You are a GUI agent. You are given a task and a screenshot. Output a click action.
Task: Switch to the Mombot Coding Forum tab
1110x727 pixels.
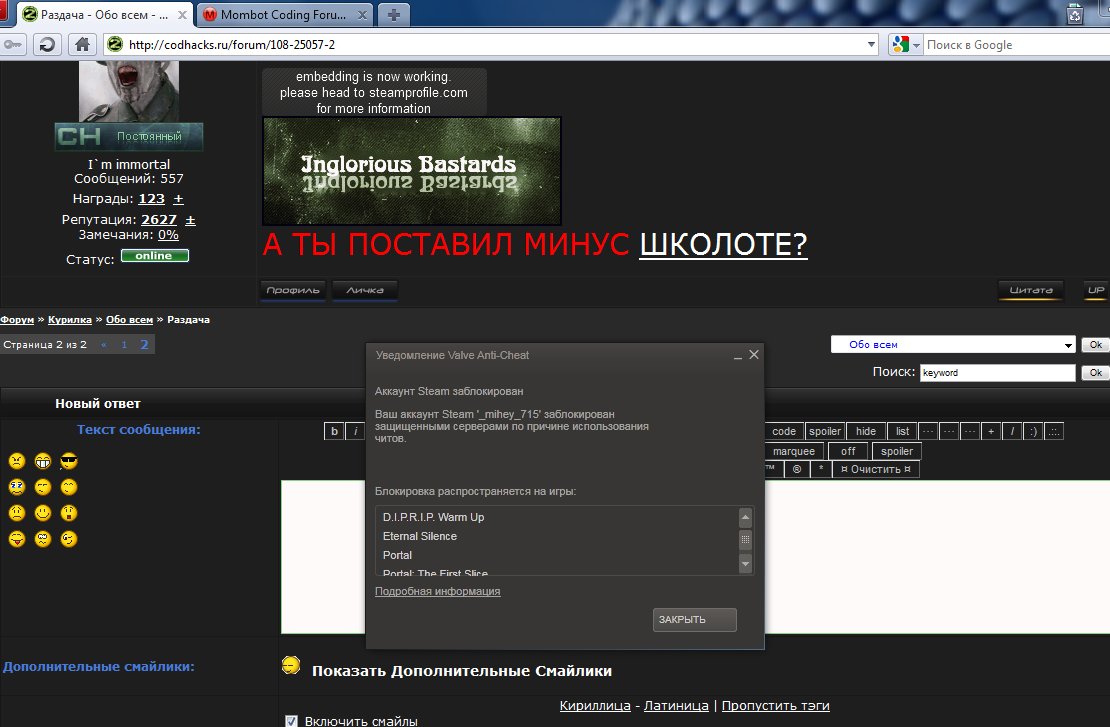[x=284, y=15]
